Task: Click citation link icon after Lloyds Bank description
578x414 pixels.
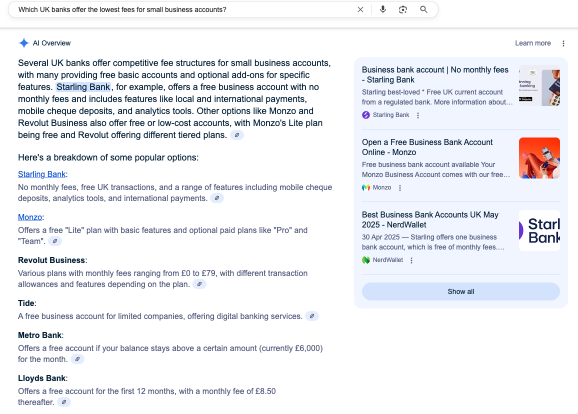Action: pyautogui.click(x=64, y=402)
